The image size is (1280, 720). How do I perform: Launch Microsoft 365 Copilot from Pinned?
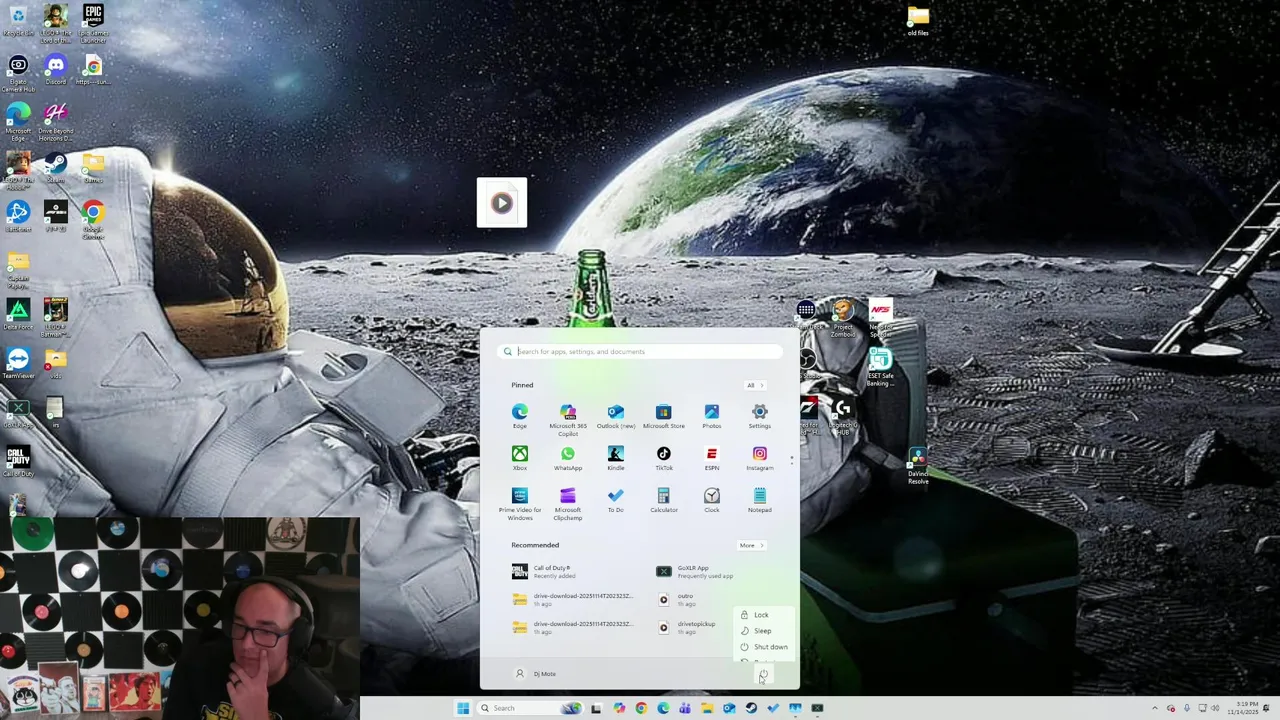568,420
